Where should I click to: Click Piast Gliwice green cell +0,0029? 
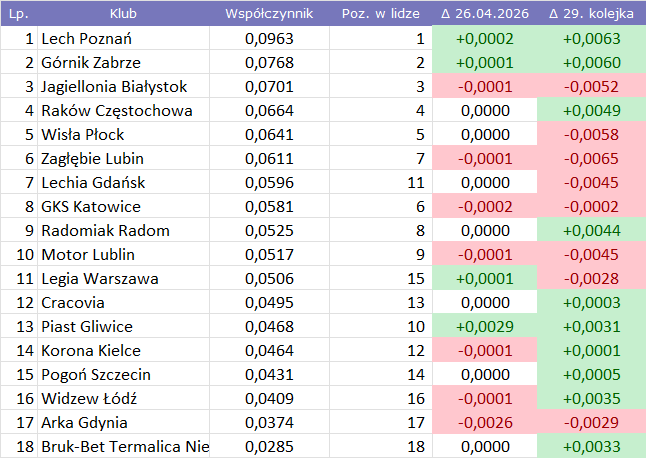[484, 327]
